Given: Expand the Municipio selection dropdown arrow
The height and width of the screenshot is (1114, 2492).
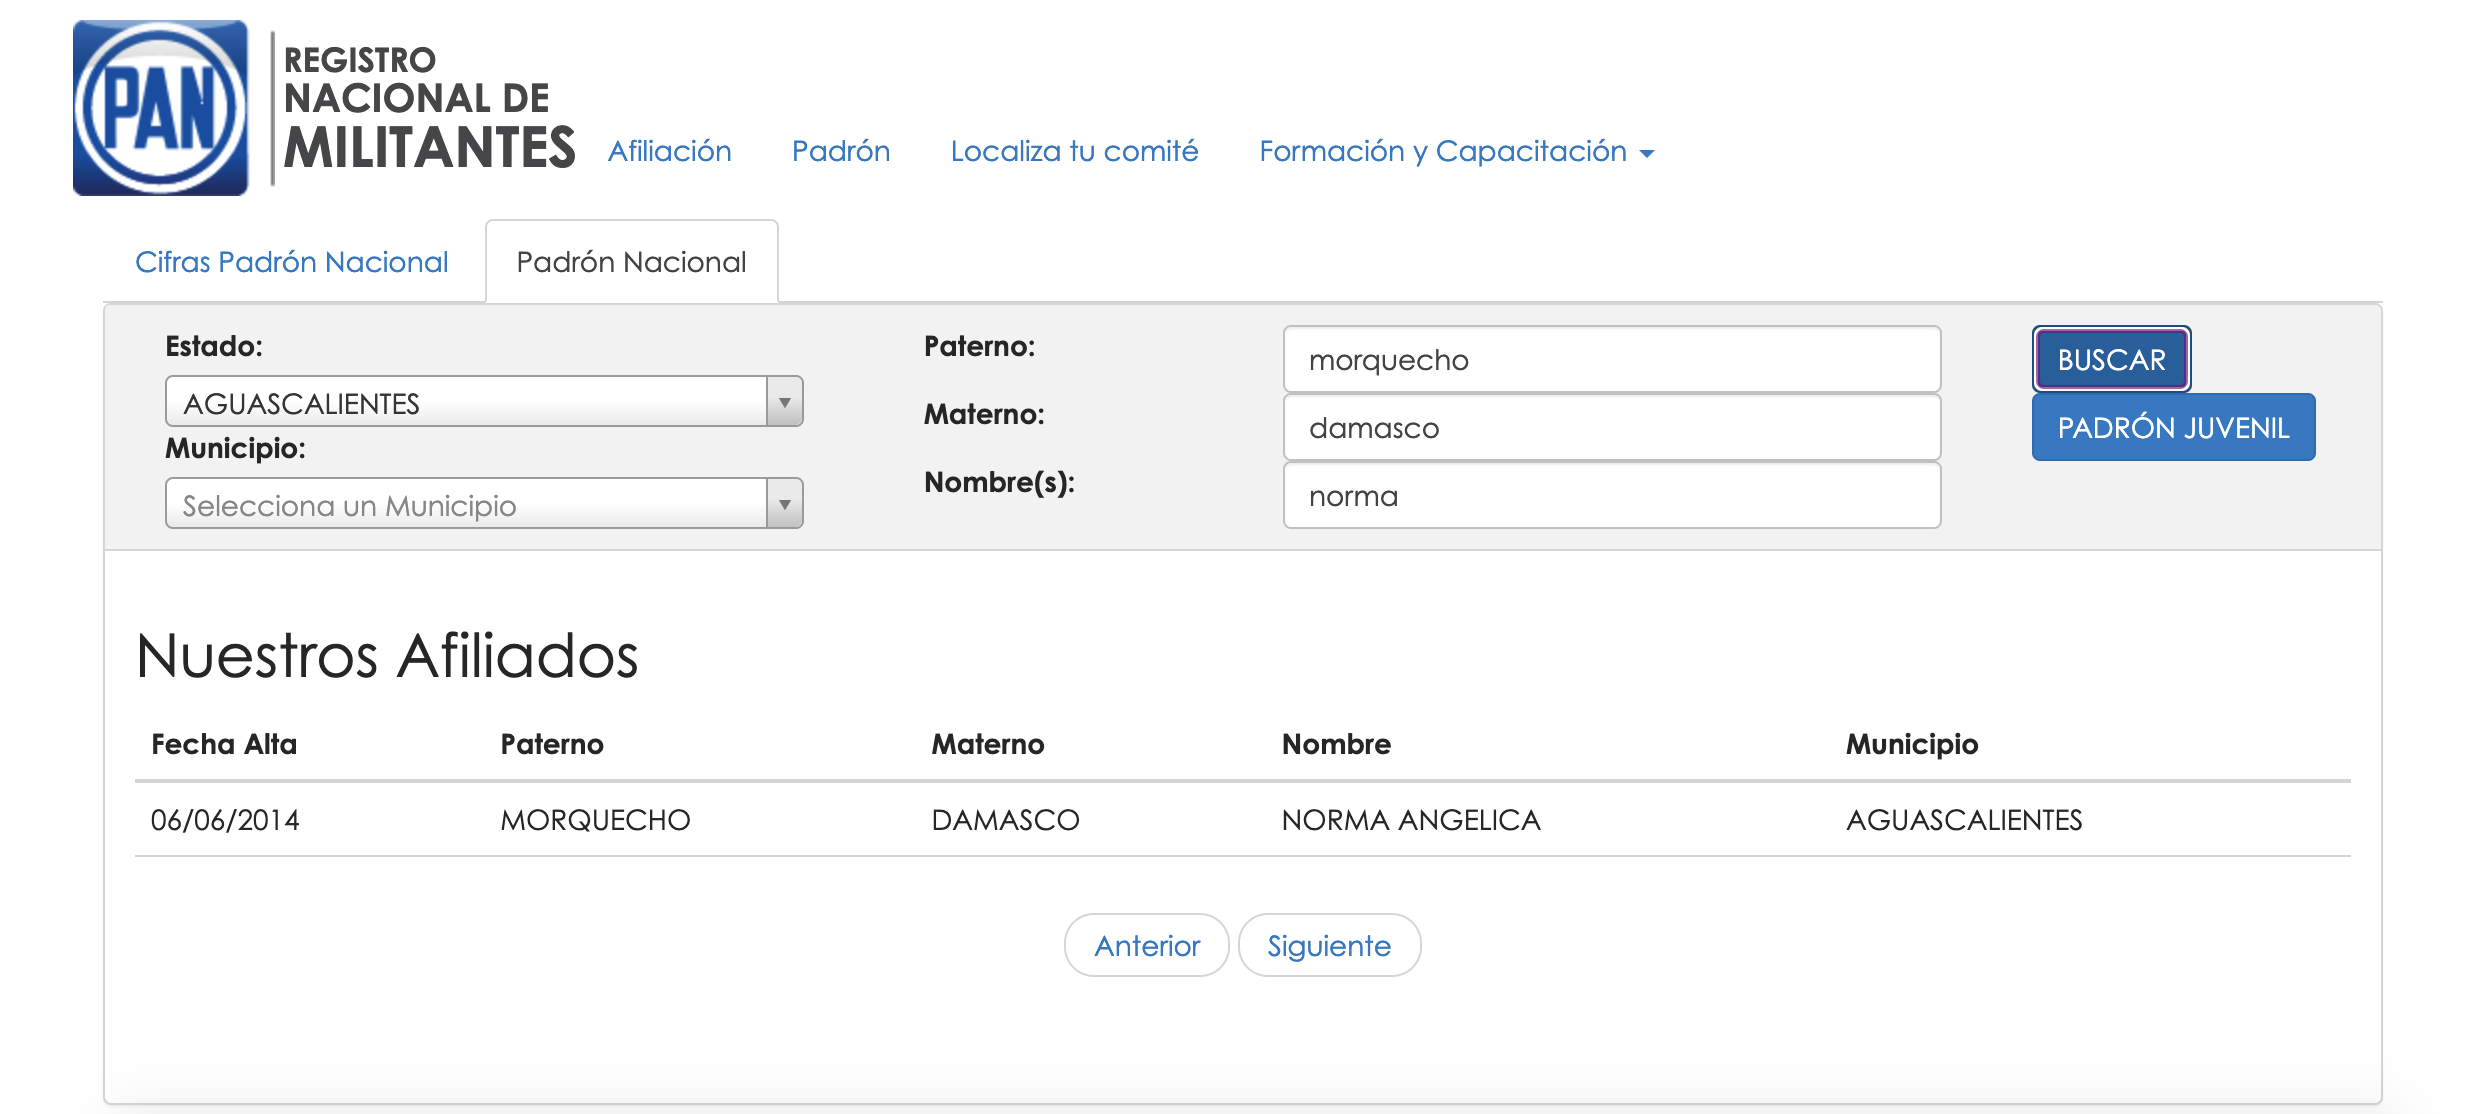Looking at the screenshot, I should tap(785, 504).
